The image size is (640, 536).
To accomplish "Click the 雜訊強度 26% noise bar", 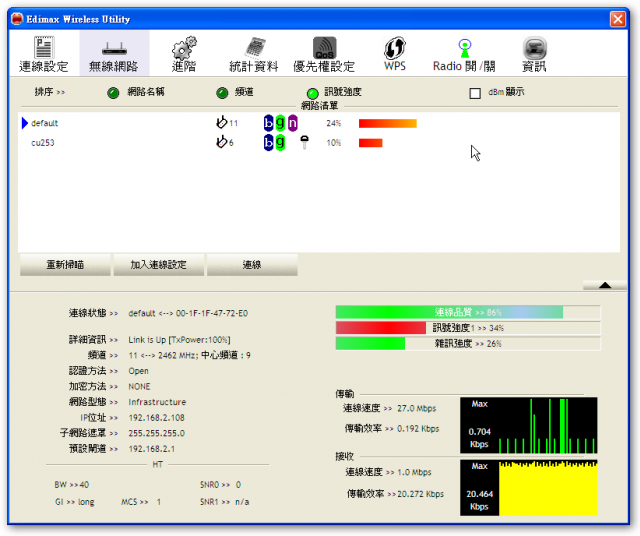I will 468,343.
